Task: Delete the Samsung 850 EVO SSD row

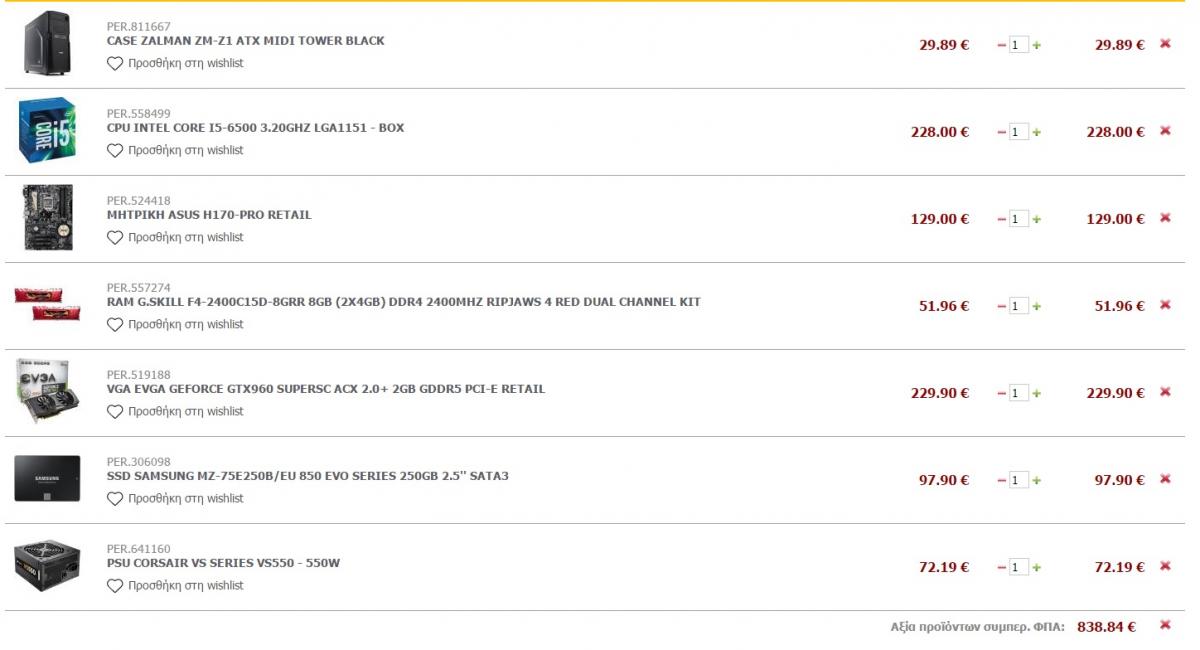Action: (1165, 479)
